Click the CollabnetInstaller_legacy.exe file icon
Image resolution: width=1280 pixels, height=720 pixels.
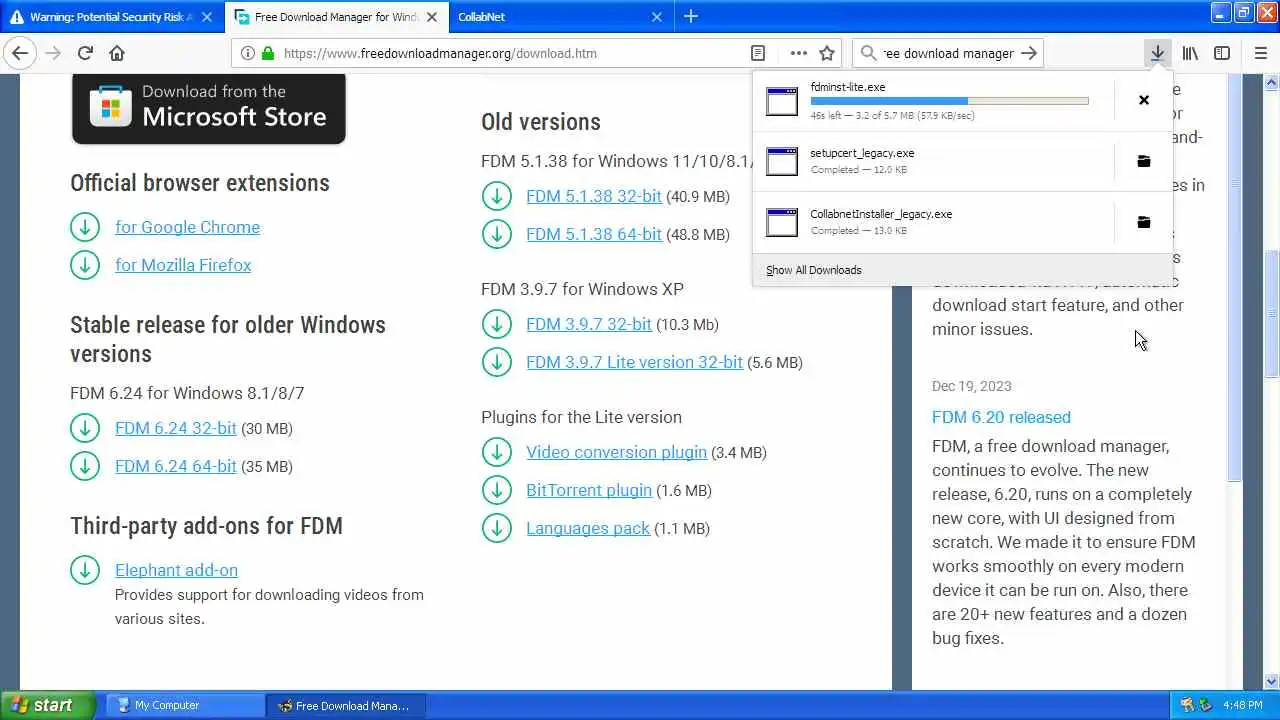click(782, 222)
